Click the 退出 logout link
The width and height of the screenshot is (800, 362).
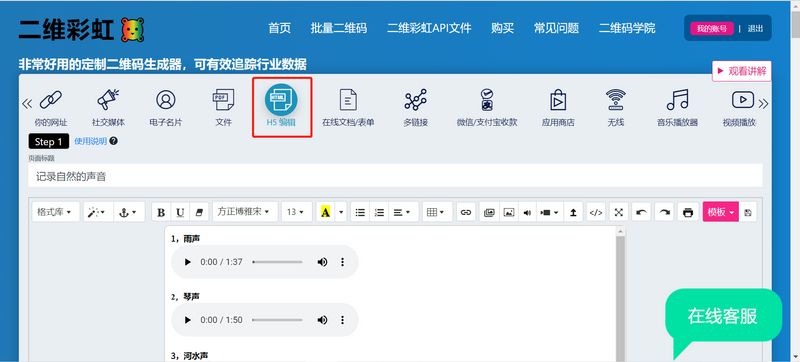756,29
